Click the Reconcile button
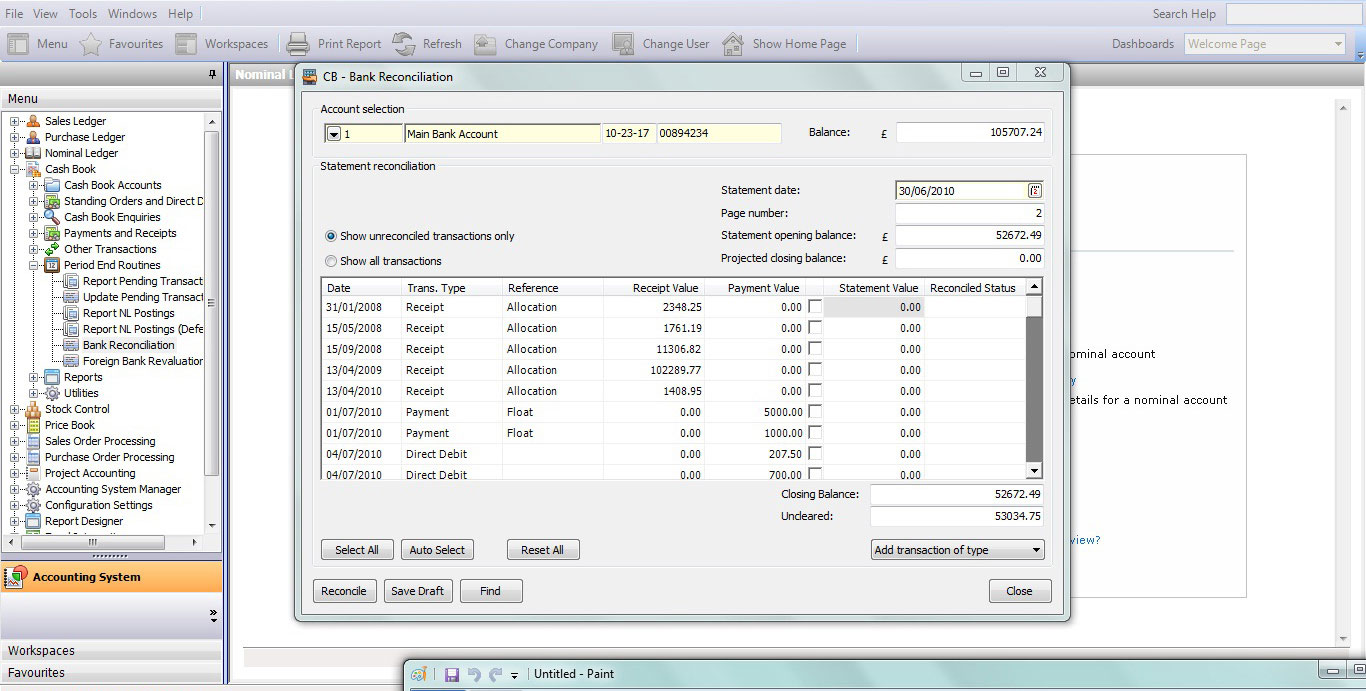Screen dimensions: 1366x691 click(344, 591)
